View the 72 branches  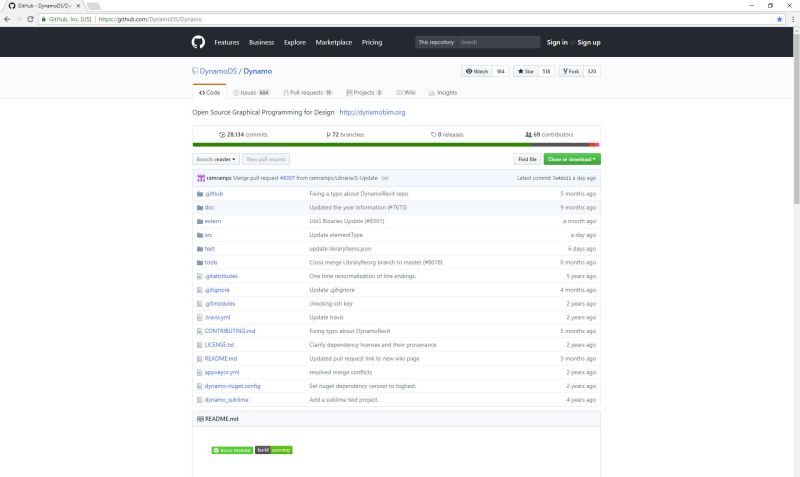pos(345,135)
